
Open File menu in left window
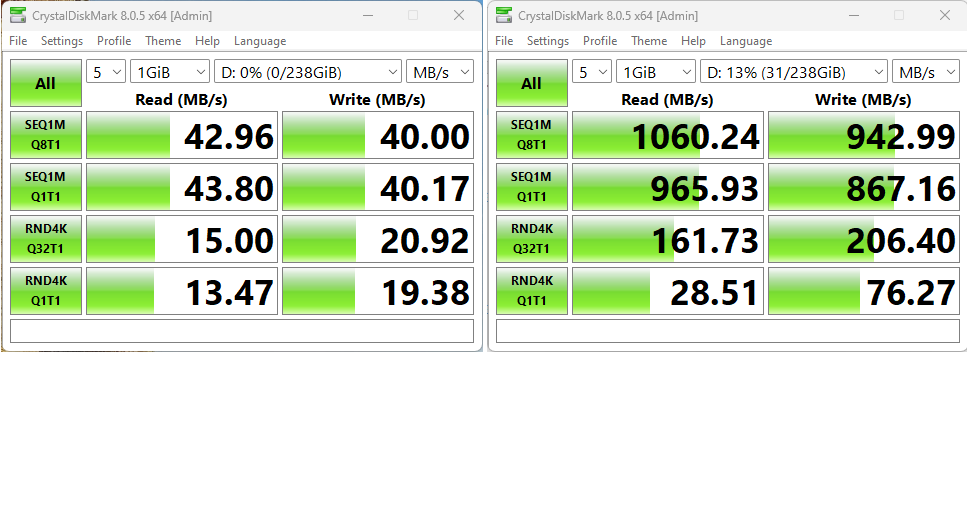[18, 41]
